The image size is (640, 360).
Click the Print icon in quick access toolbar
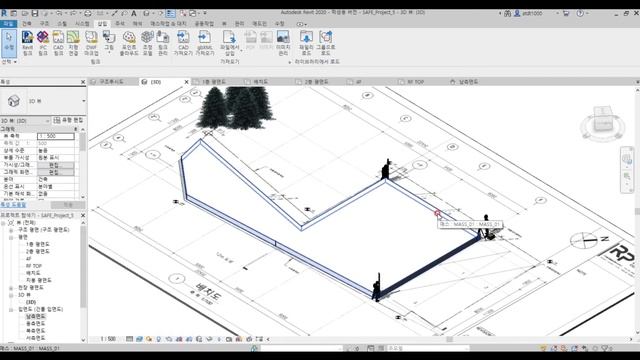88,13
